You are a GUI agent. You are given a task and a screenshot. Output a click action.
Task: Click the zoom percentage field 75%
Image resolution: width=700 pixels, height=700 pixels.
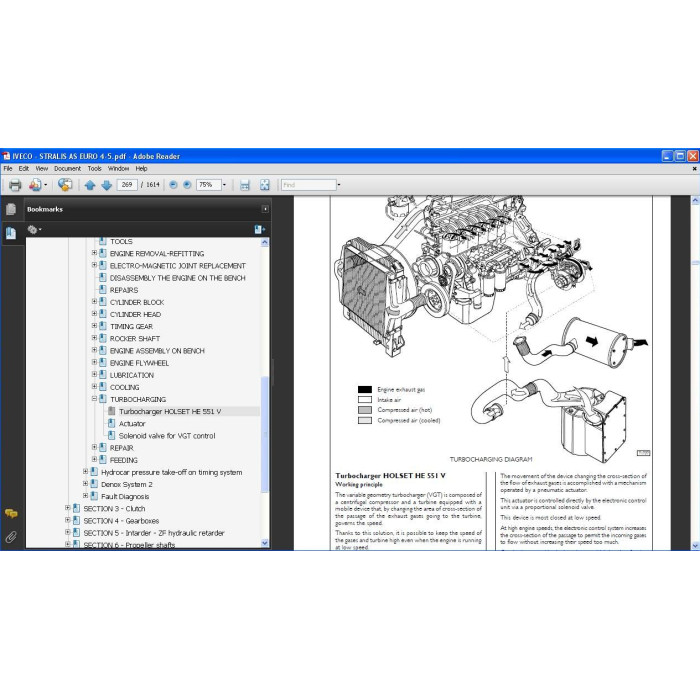(208, 185)
